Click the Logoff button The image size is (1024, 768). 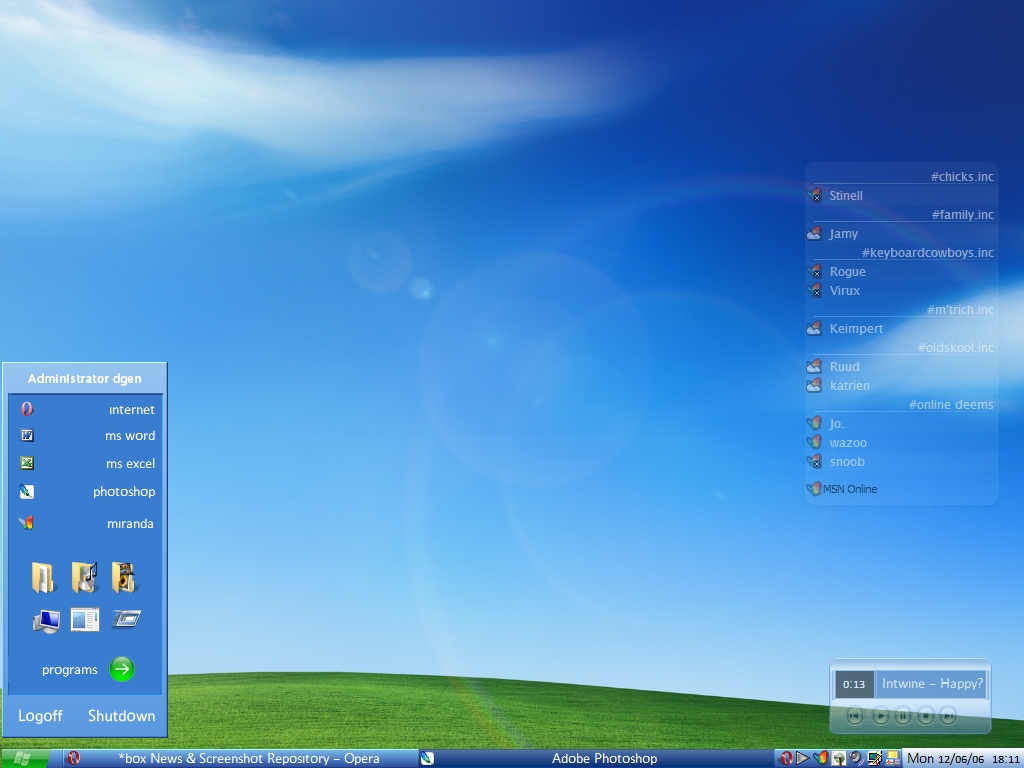40,716
